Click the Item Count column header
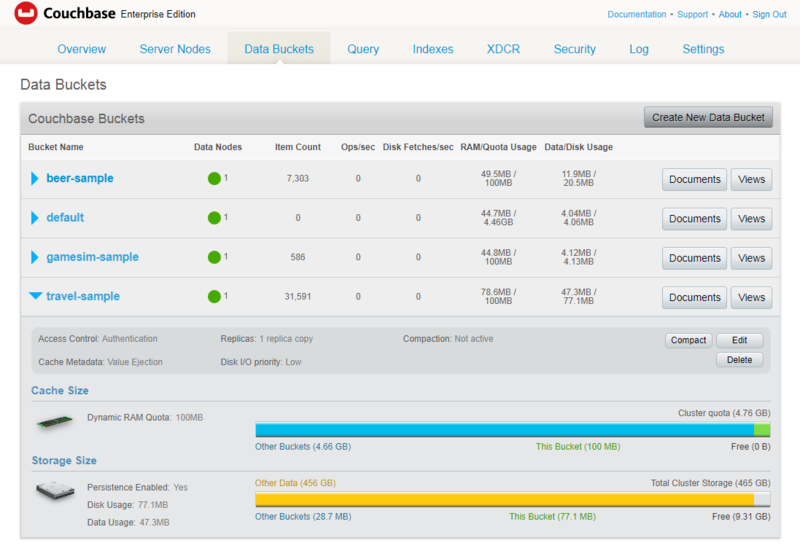 point(298,147)
